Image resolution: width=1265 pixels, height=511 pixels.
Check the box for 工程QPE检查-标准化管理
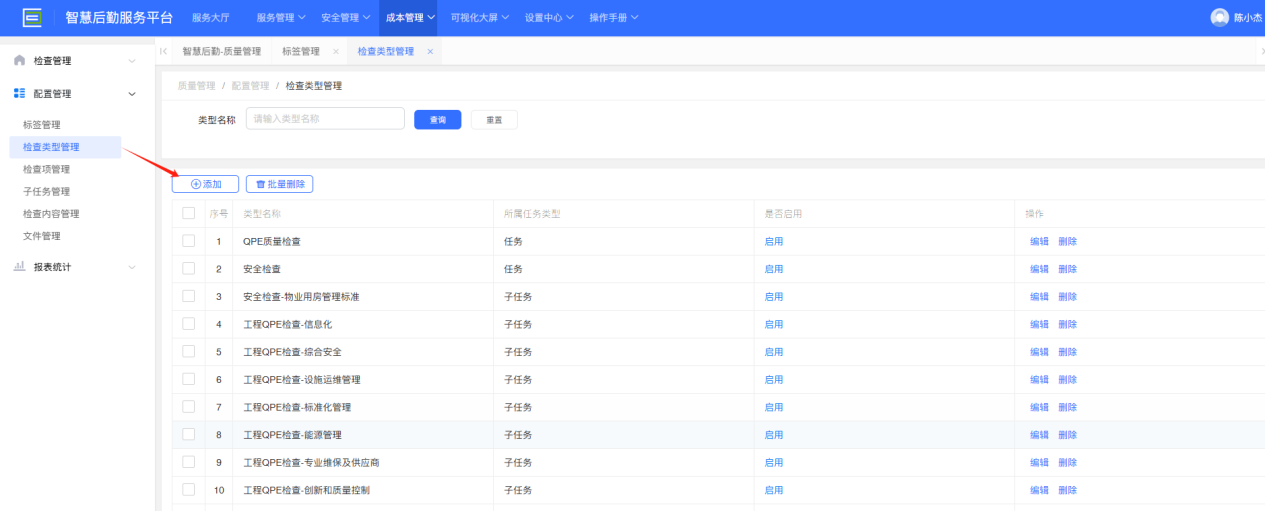pos(189,407)
